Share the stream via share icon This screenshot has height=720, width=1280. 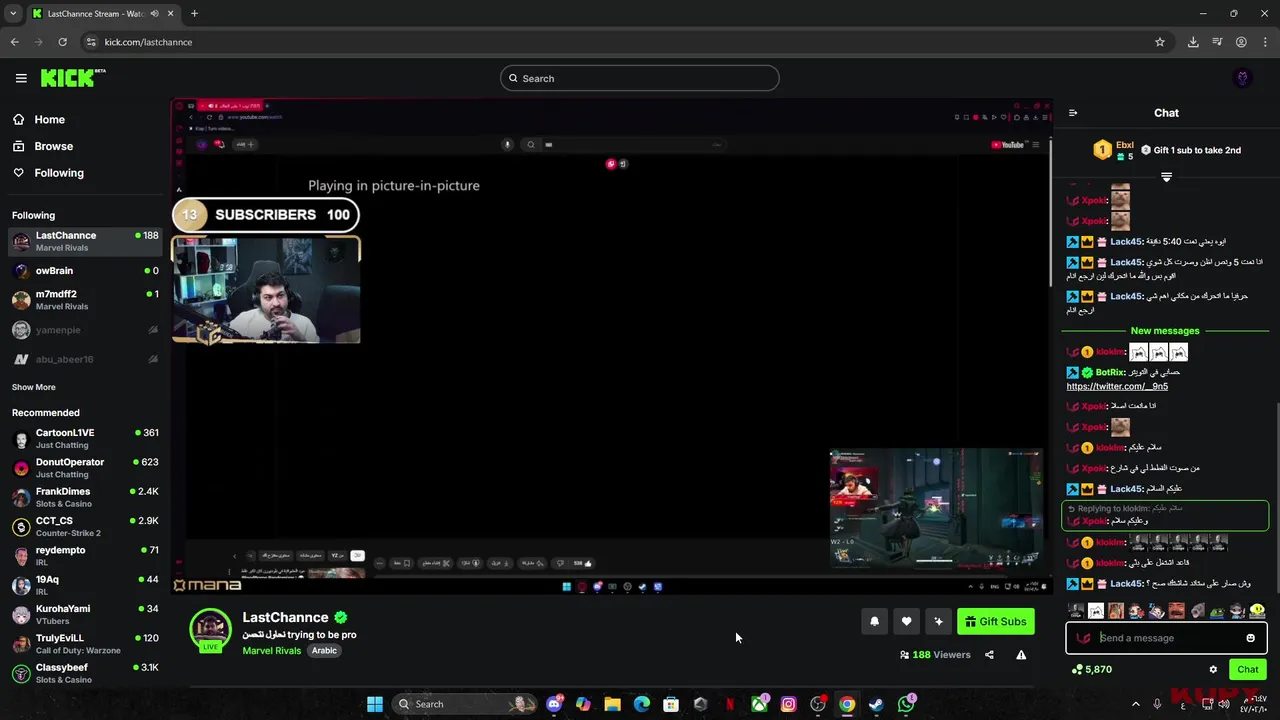989,655
